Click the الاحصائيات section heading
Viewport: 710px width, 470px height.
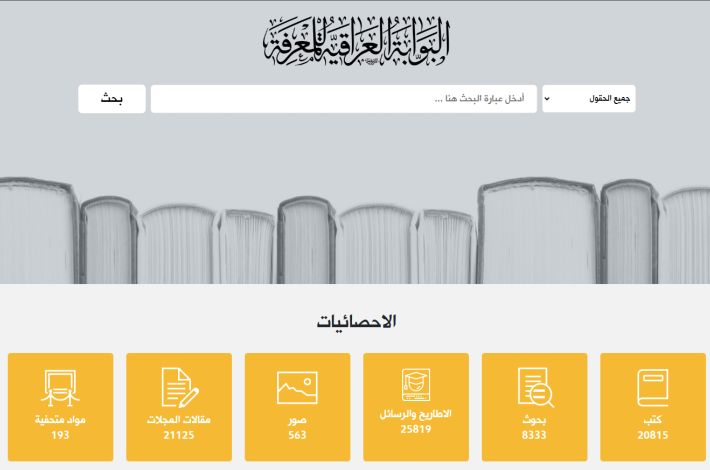point(355,321)
